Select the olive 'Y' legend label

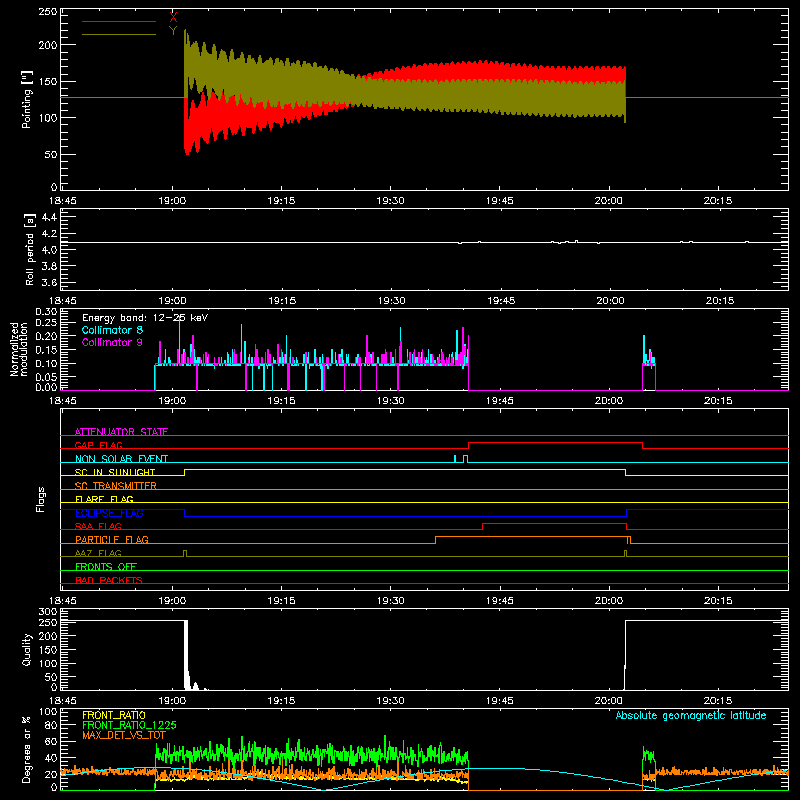click(x=173, y=31)
